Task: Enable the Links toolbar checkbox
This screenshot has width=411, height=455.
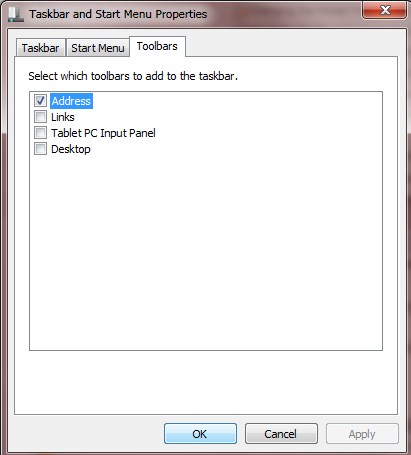Action: click(40, 117)
